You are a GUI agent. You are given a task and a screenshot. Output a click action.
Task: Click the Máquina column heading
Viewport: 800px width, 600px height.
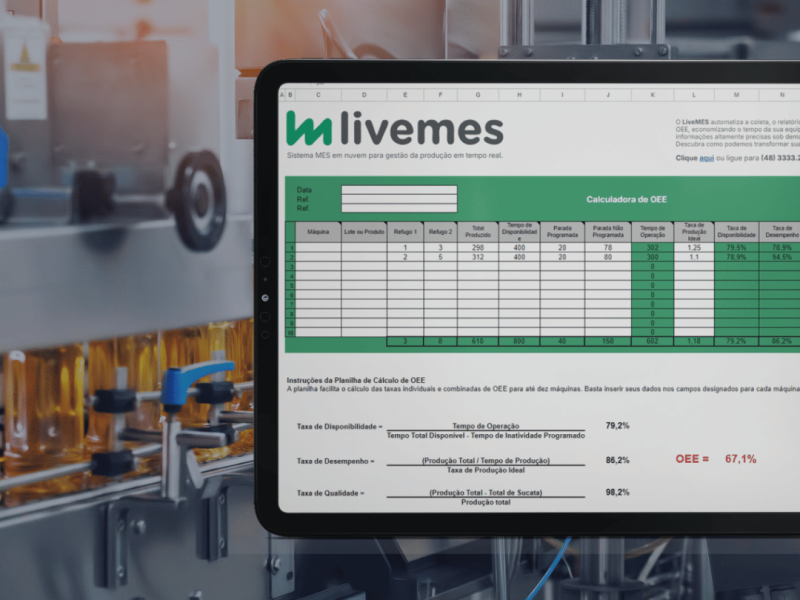[318, 232]
